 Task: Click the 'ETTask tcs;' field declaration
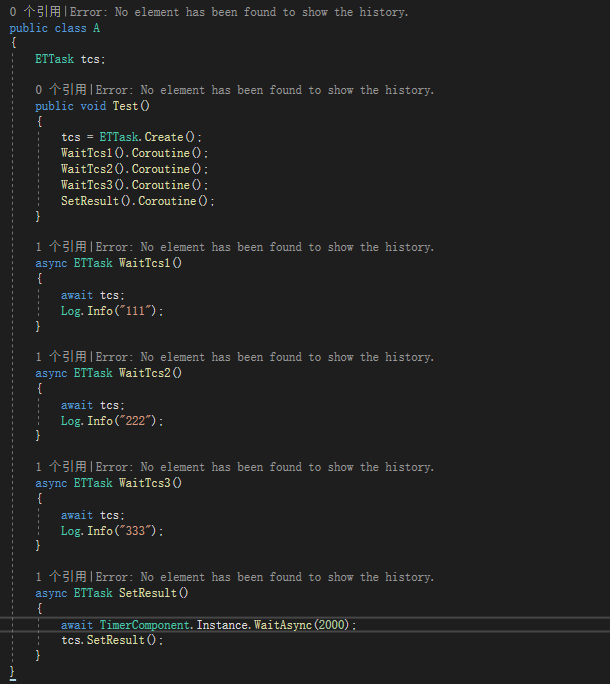pyautogui.click(x=70, y=59)
